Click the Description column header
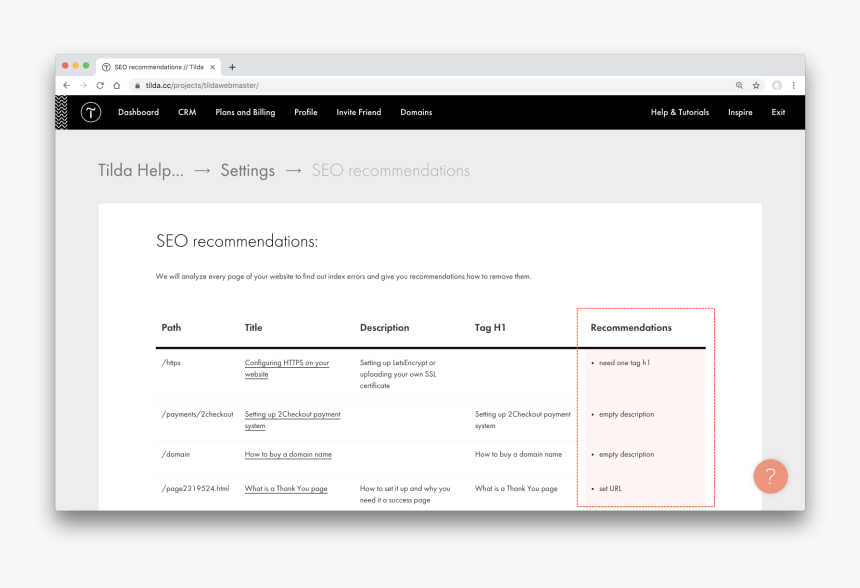The width and height of the screenshot is (860, 588). pyautogui.click(x=384, y=328)
